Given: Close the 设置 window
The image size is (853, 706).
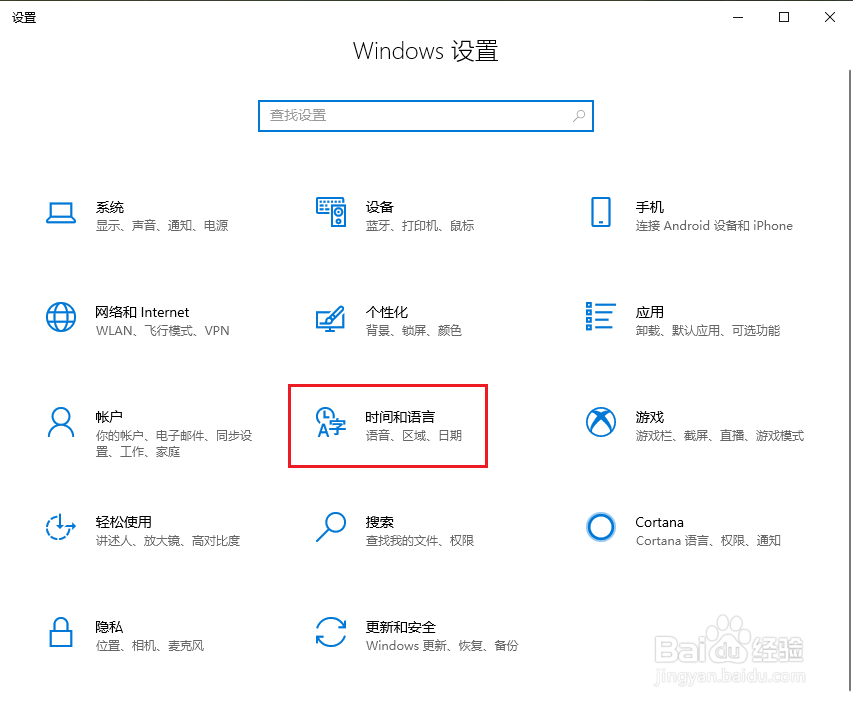Looking at the screenshot, I should [x=830, y=17].
